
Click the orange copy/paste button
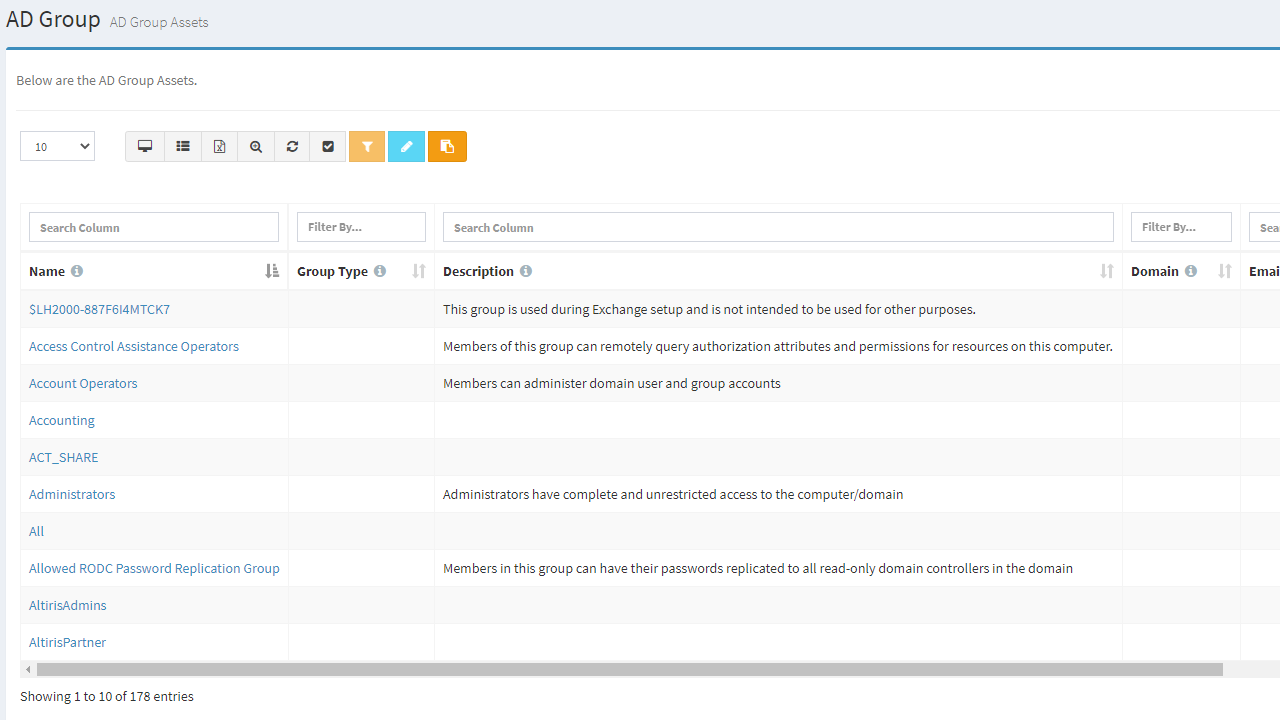447,146
